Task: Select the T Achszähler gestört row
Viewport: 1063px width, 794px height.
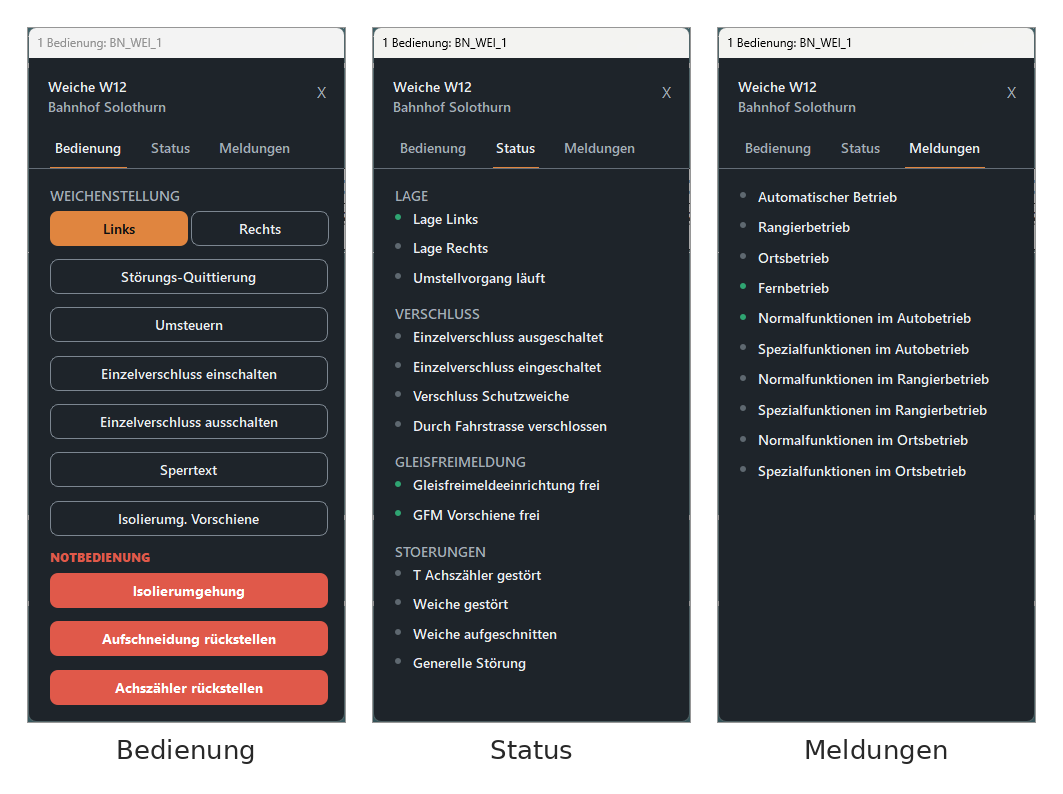Action: pos(468,575)
